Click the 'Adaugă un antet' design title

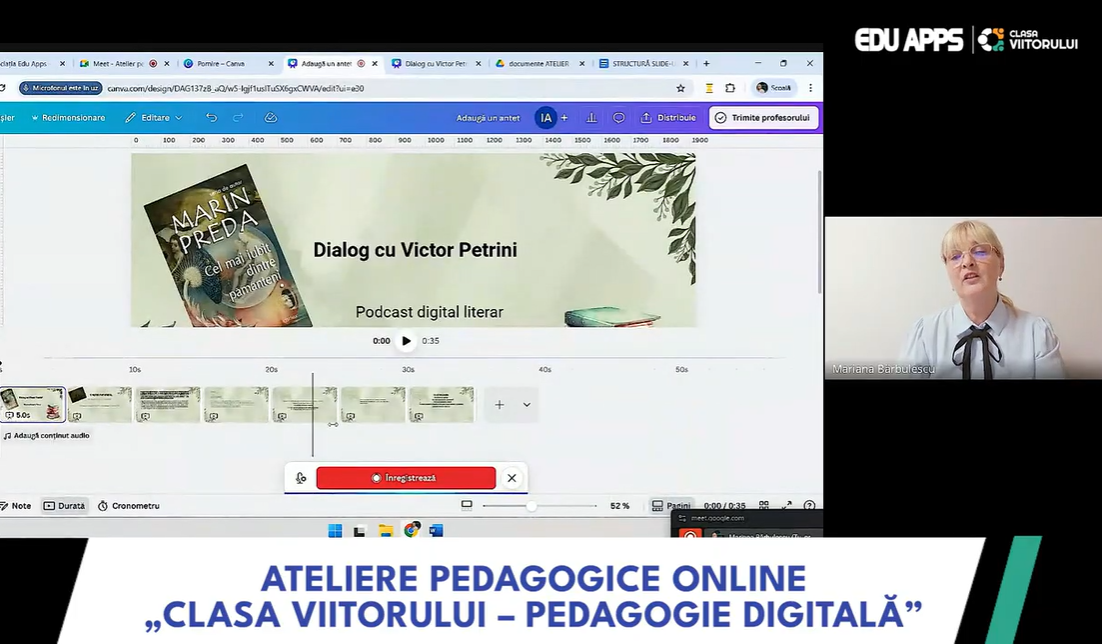488,117
